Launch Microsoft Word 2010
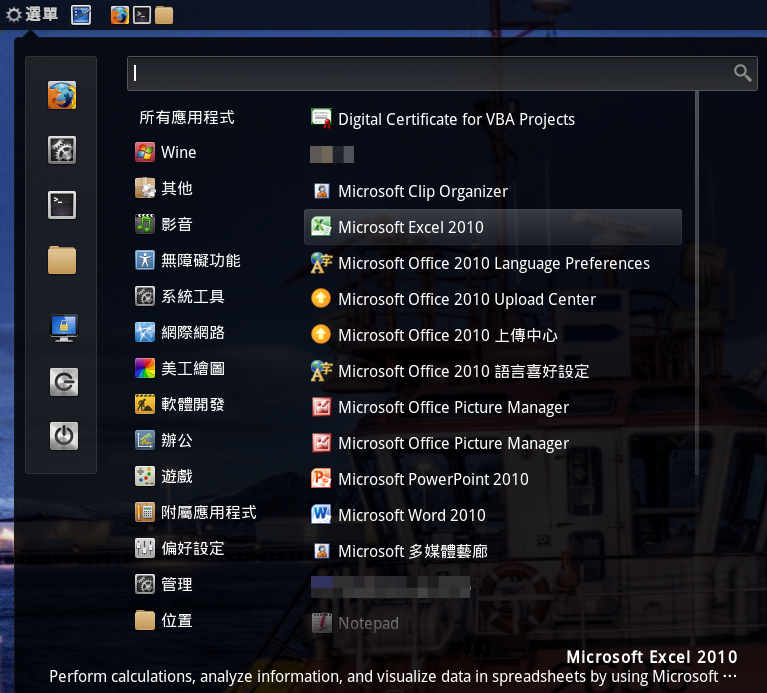Viewport: 767px width, 693px height. tap(493, 515)
